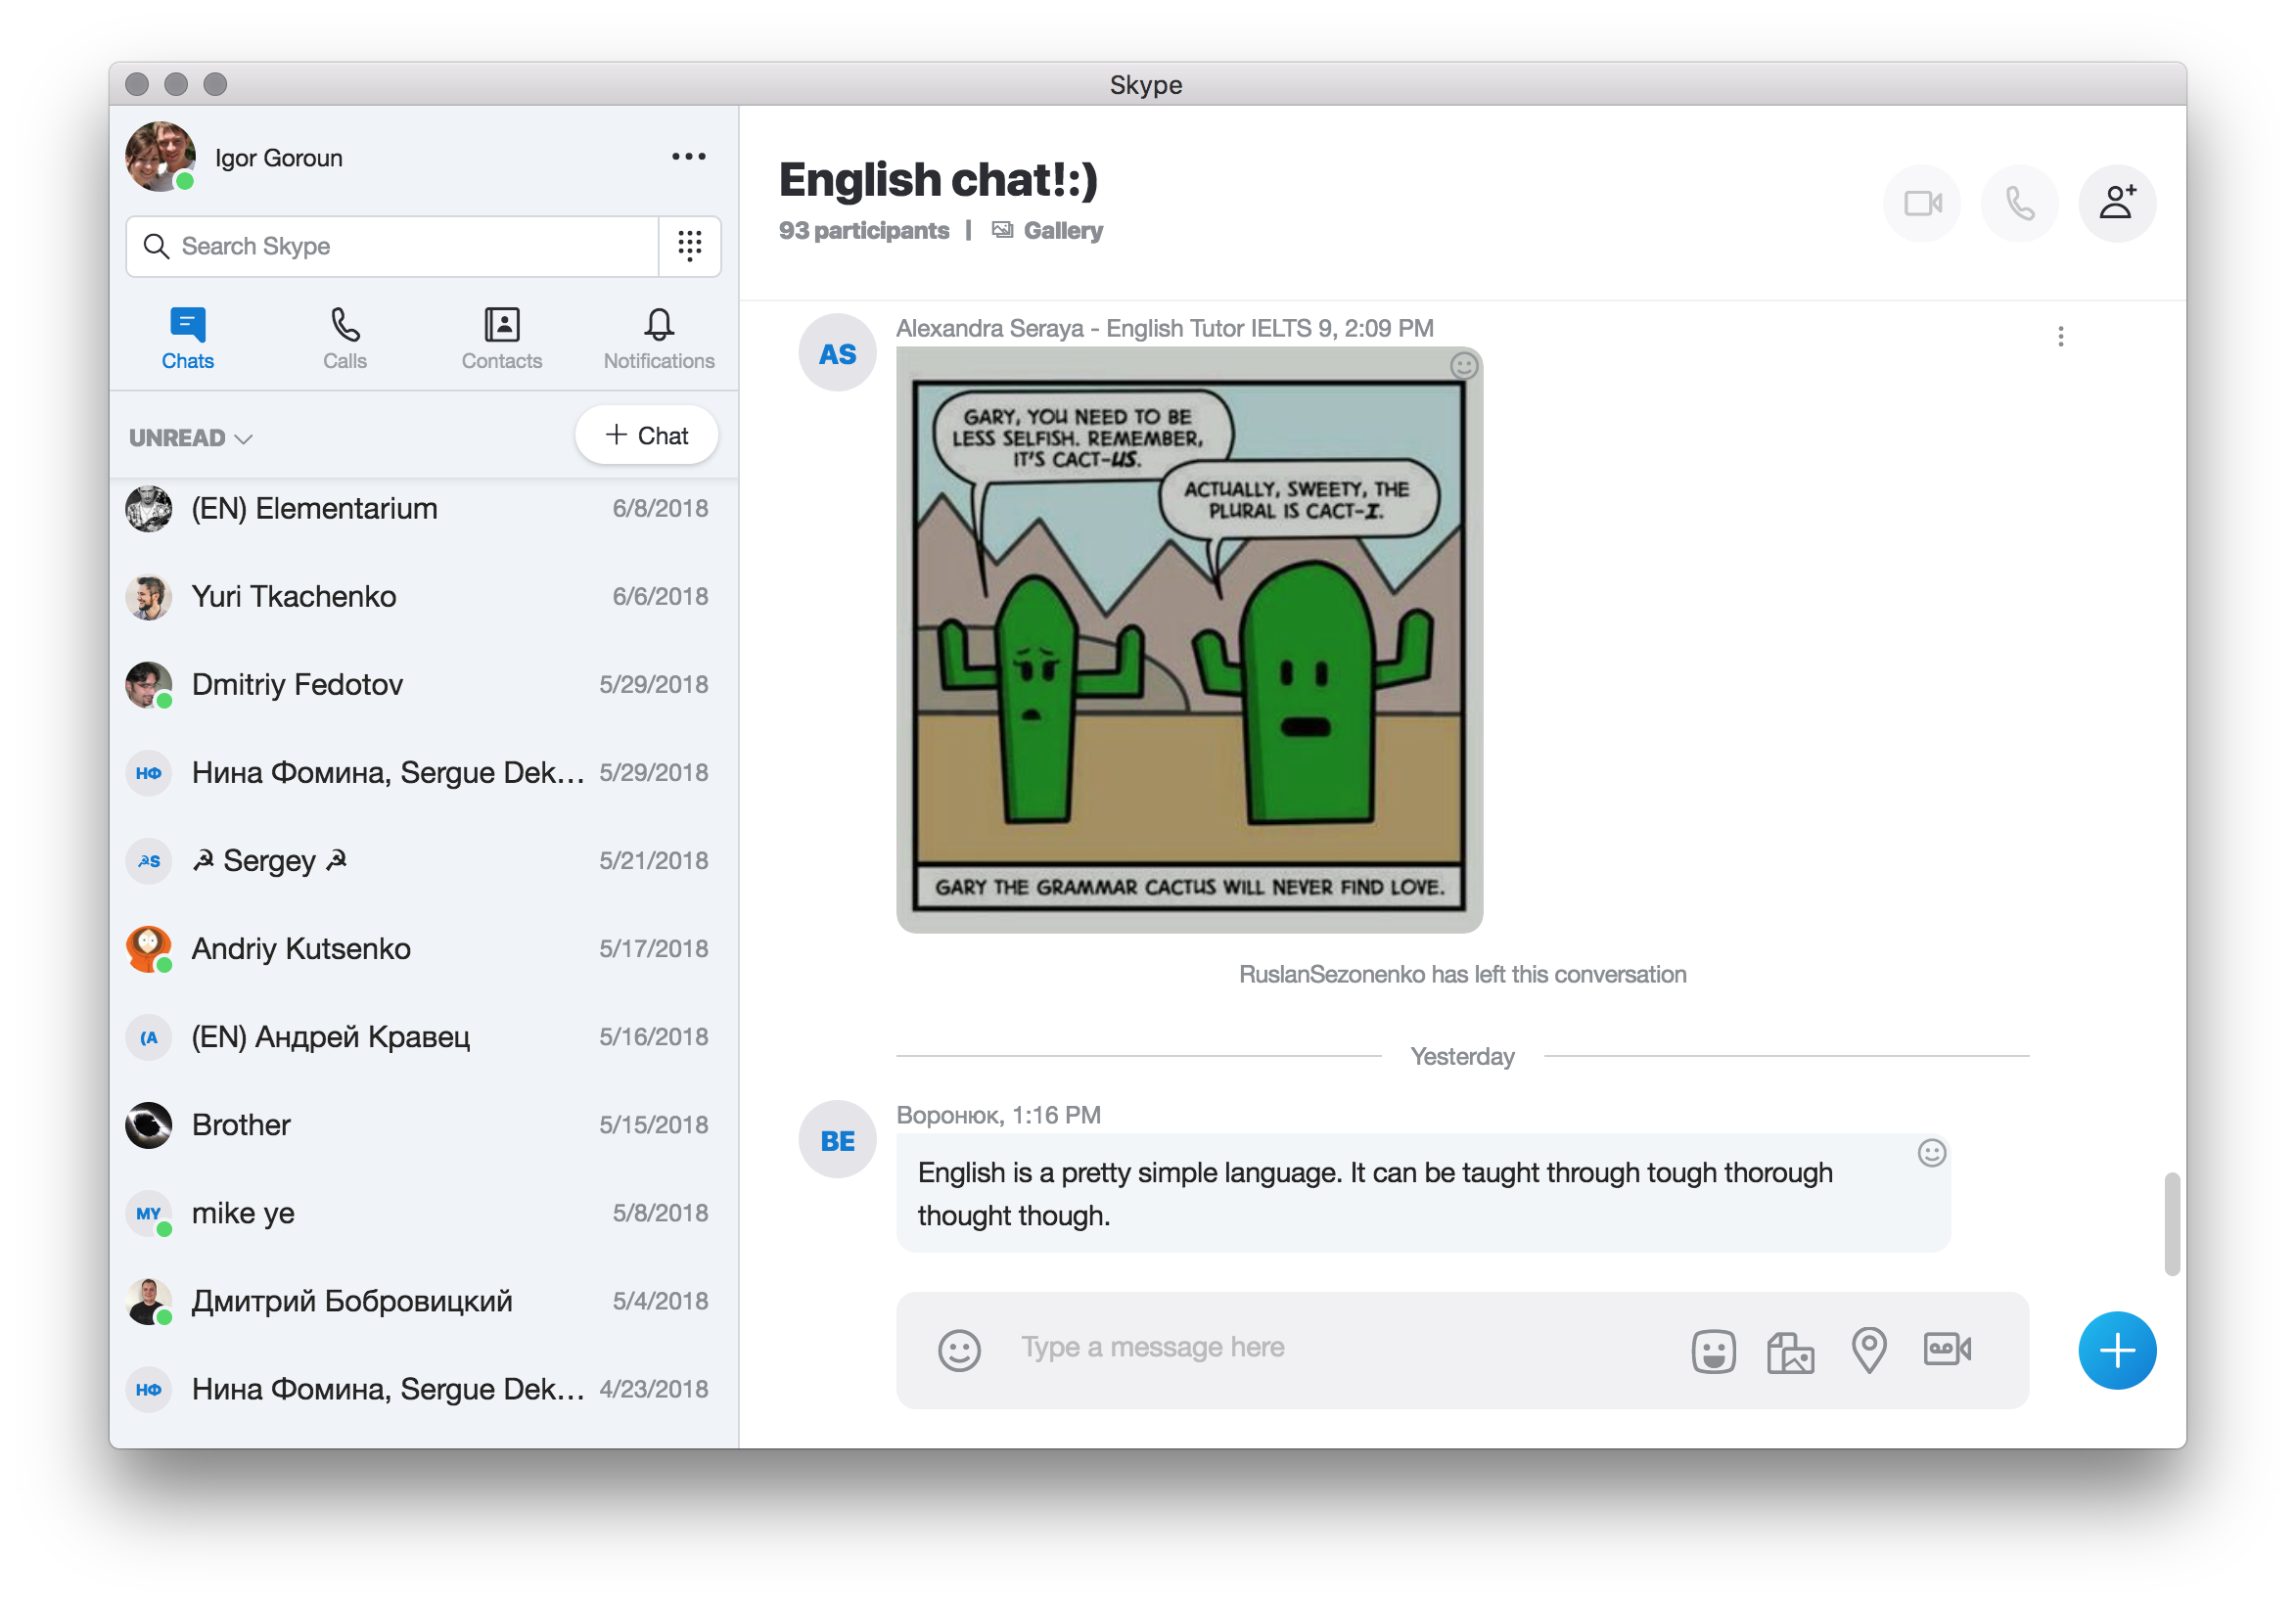The width and height of the screenshot is (2296, 1605).
Task: Click the blue plus button
Action: point(2116,1350)
